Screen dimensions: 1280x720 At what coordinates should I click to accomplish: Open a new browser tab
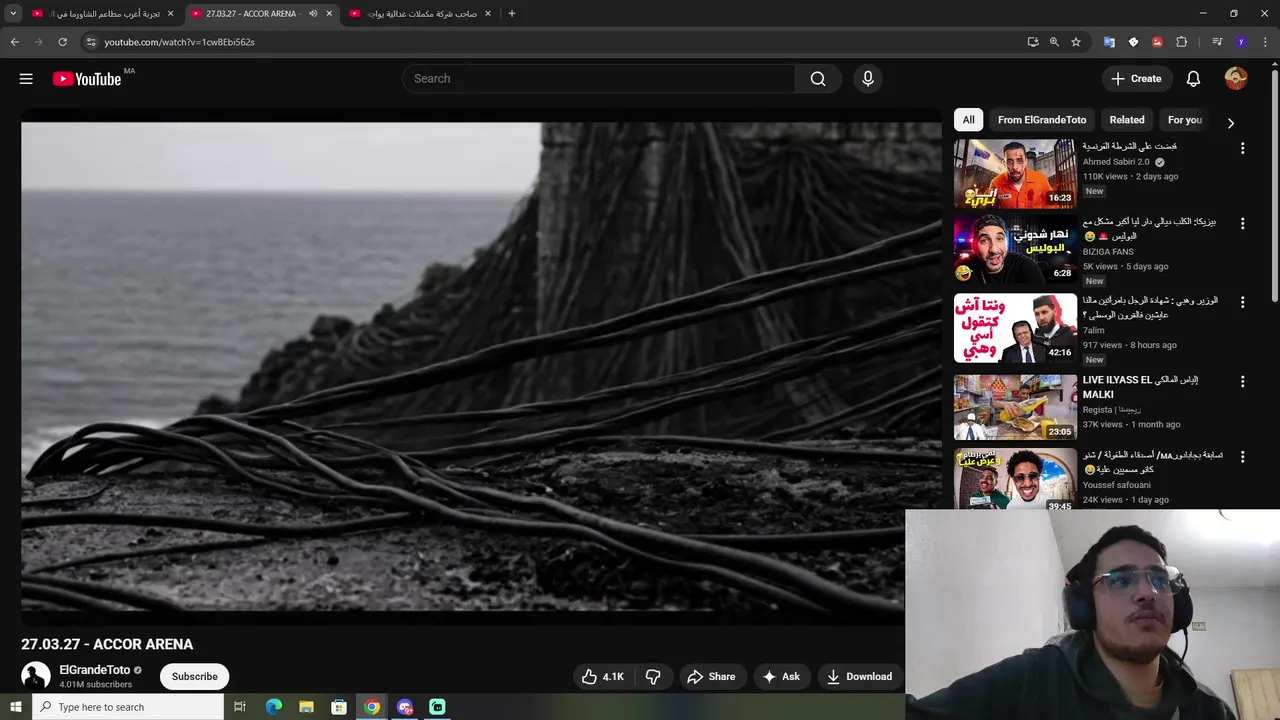pos(511,14)
